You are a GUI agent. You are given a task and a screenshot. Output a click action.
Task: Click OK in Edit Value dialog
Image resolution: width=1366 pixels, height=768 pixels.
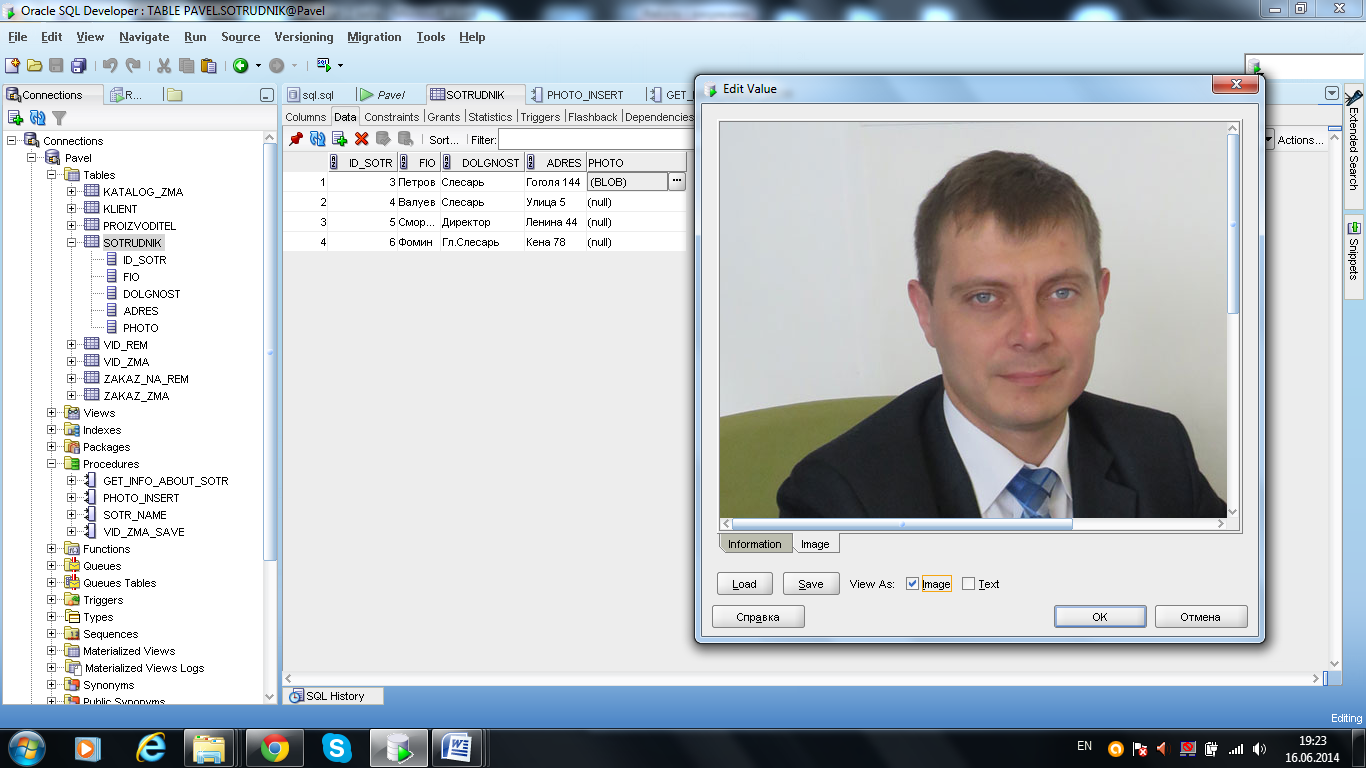[1100, 617]
